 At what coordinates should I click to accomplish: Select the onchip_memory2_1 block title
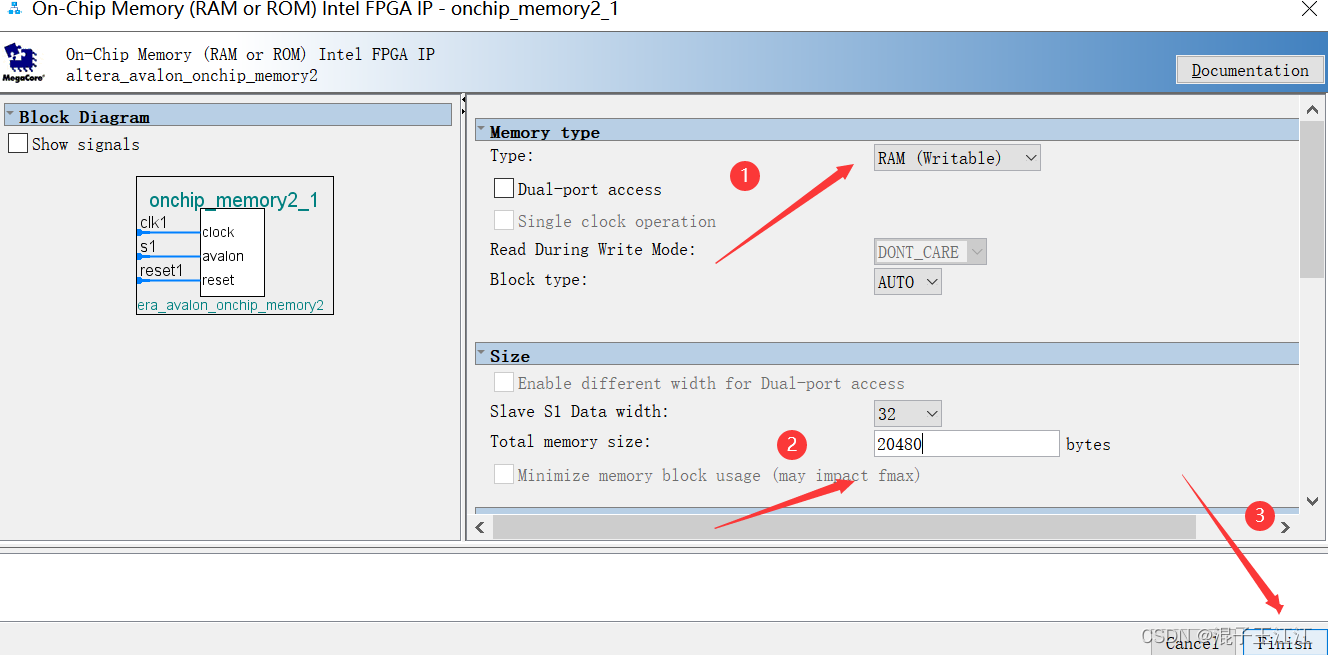234,200
